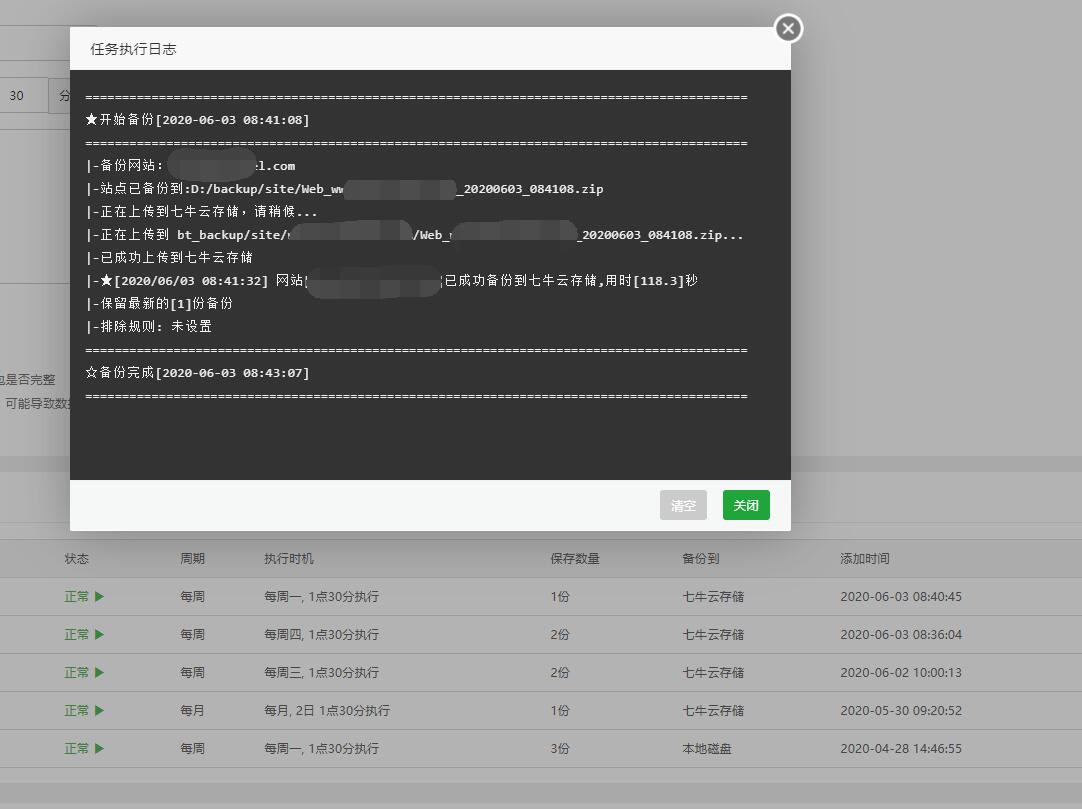Click the 正在上传到七牛云存储 log line
This screenshot has height=809, width=1082.
pos(201,211)
